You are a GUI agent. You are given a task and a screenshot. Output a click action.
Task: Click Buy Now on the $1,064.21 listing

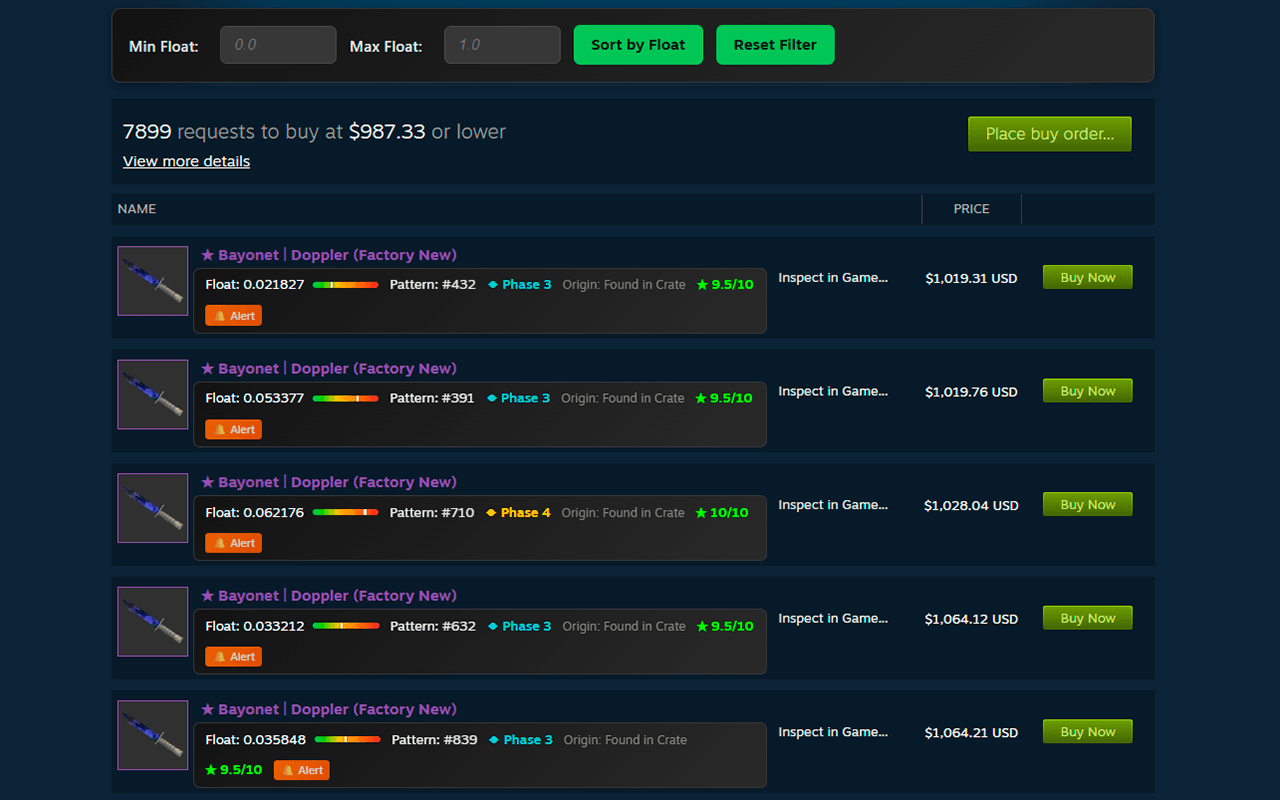pos(1087,731)
